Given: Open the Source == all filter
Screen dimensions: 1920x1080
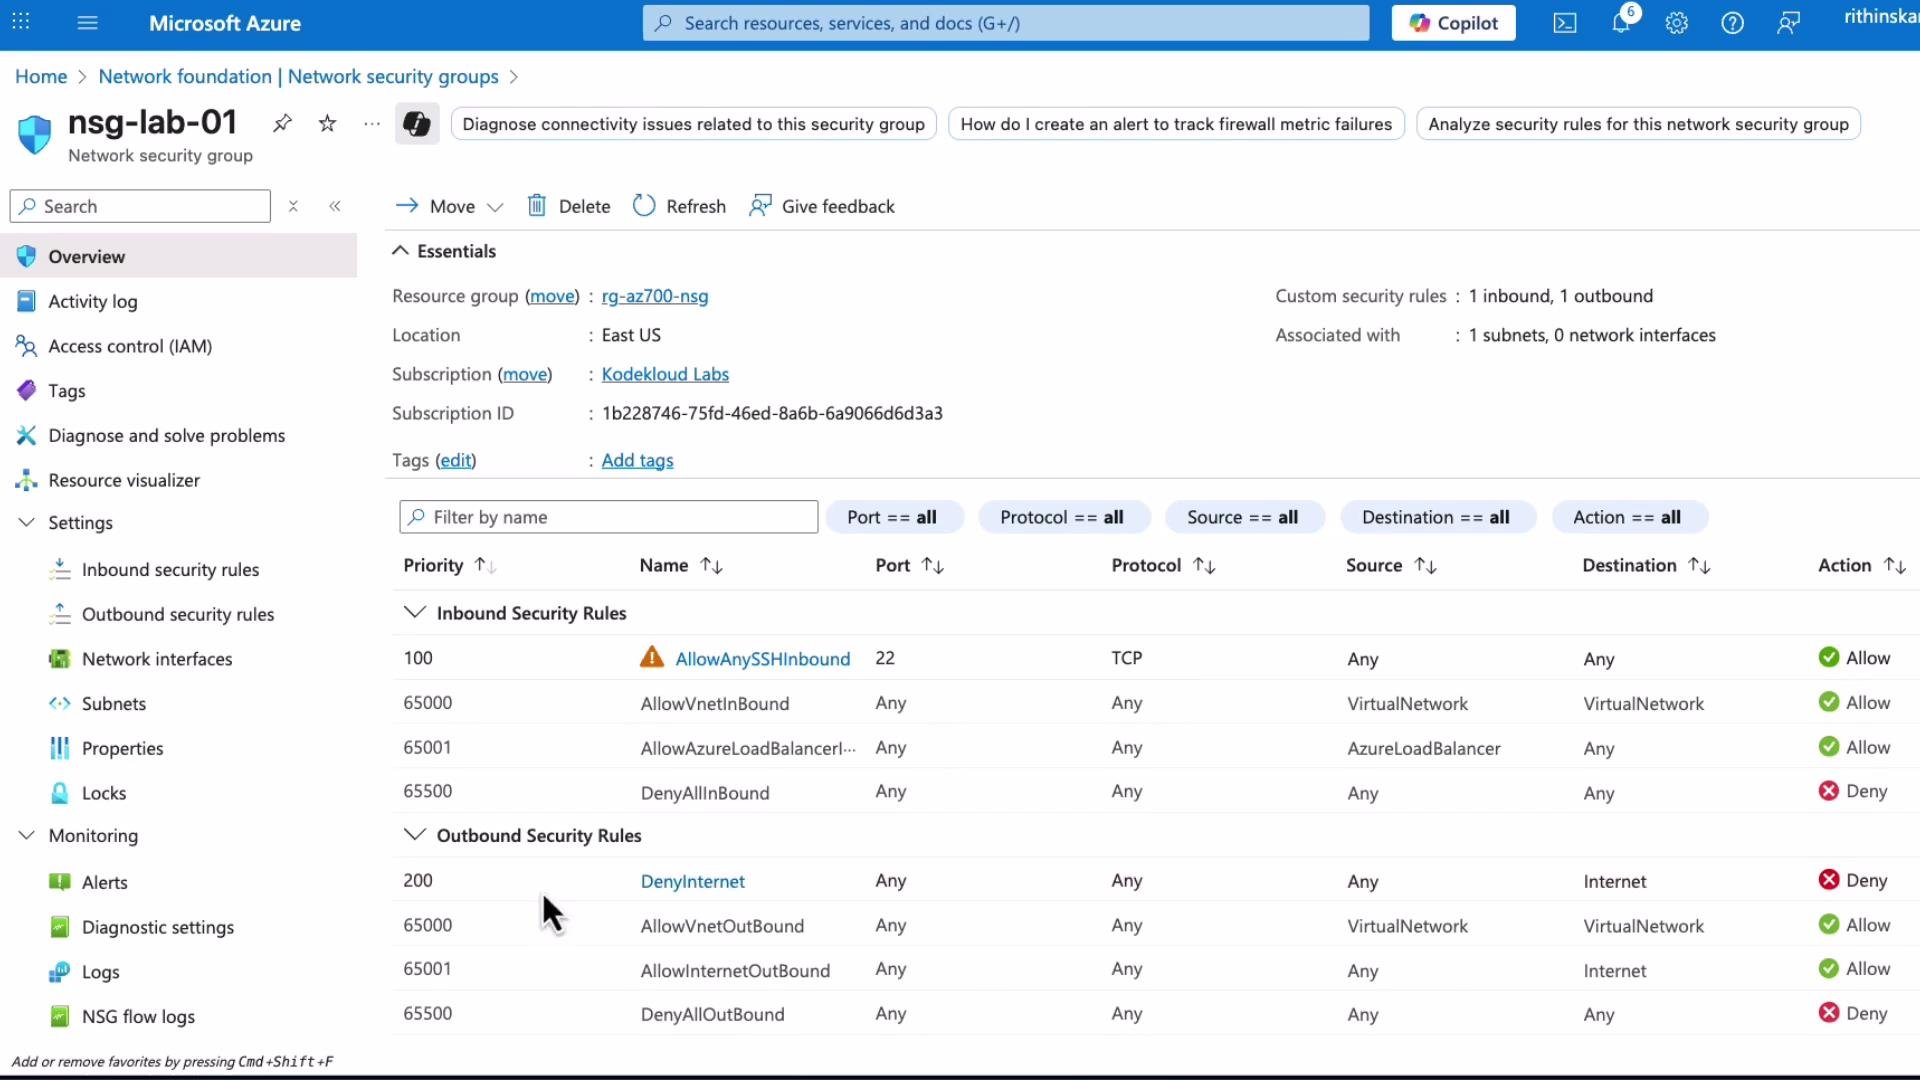Looking at the screenshot, I should pos(1243,517).
